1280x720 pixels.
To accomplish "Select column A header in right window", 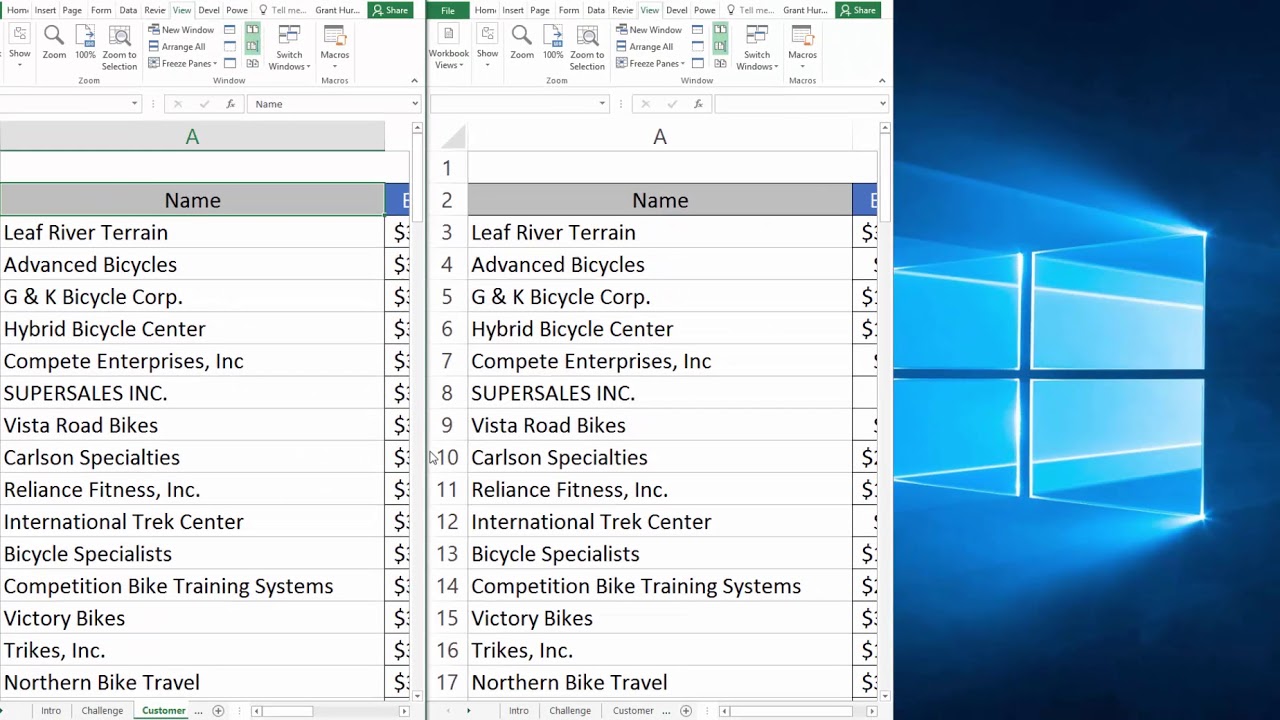I will 660,137.
